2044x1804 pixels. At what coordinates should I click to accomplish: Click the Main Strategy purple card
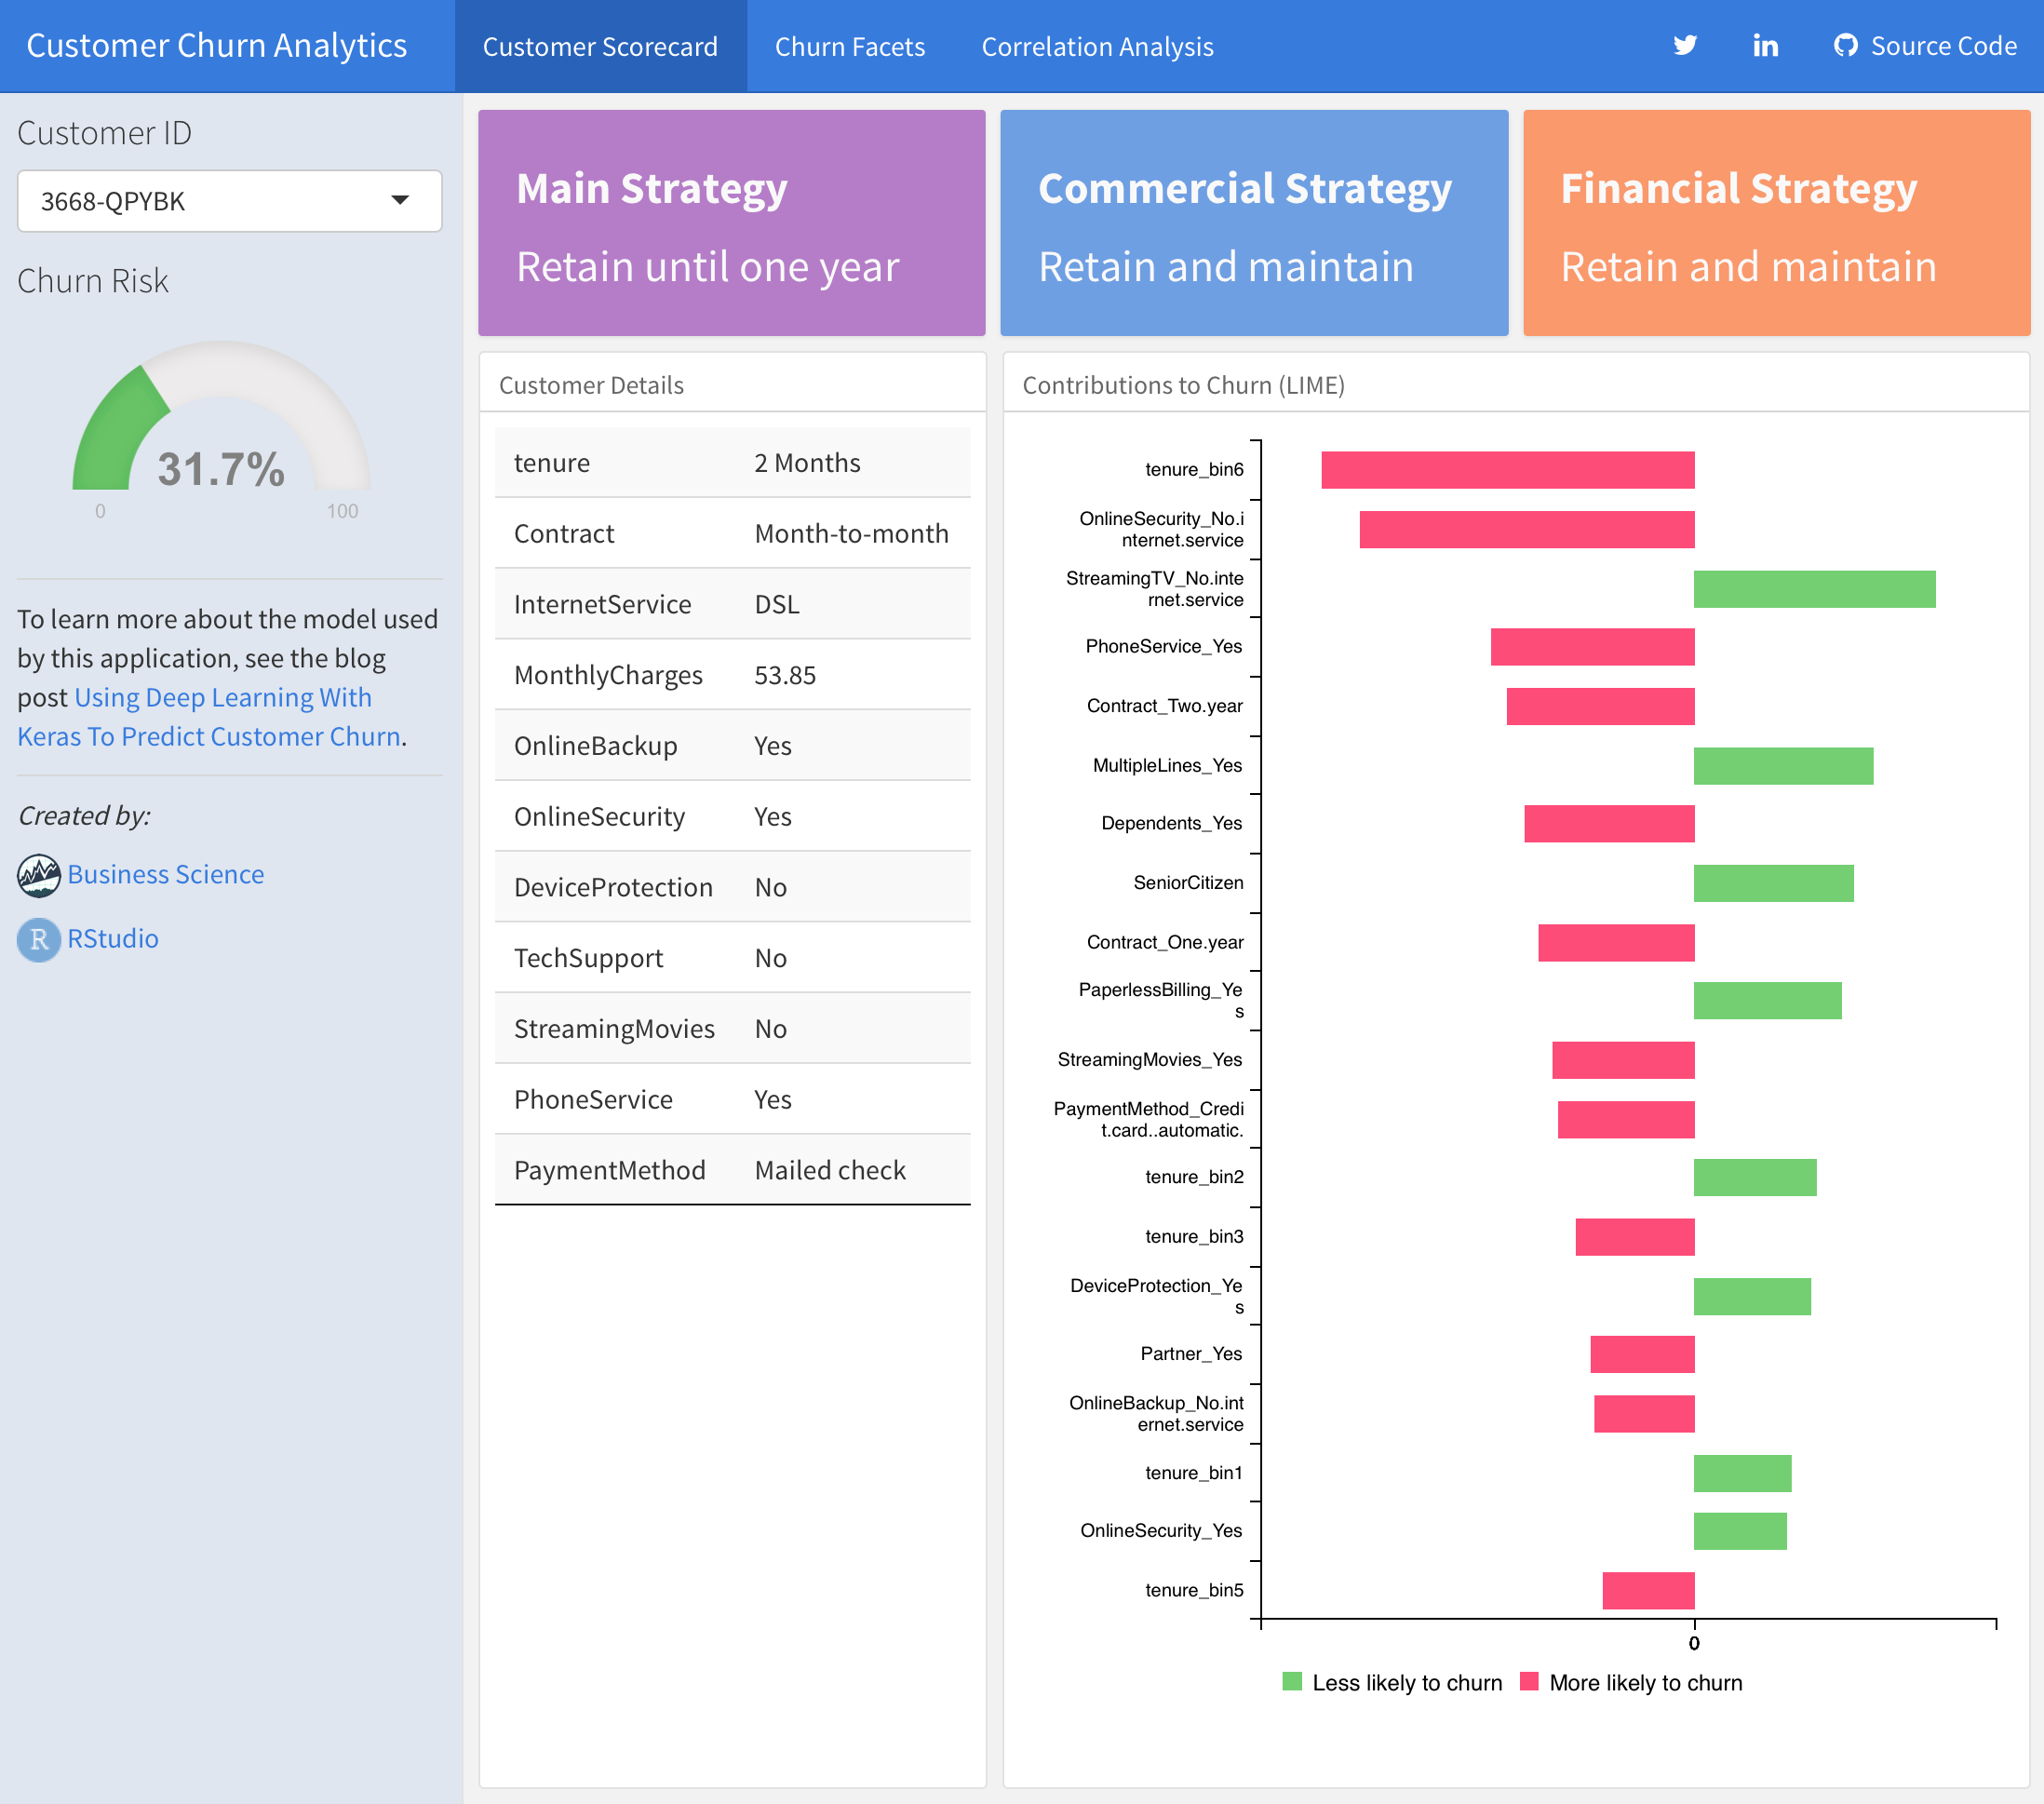click(x=731, y=223)
